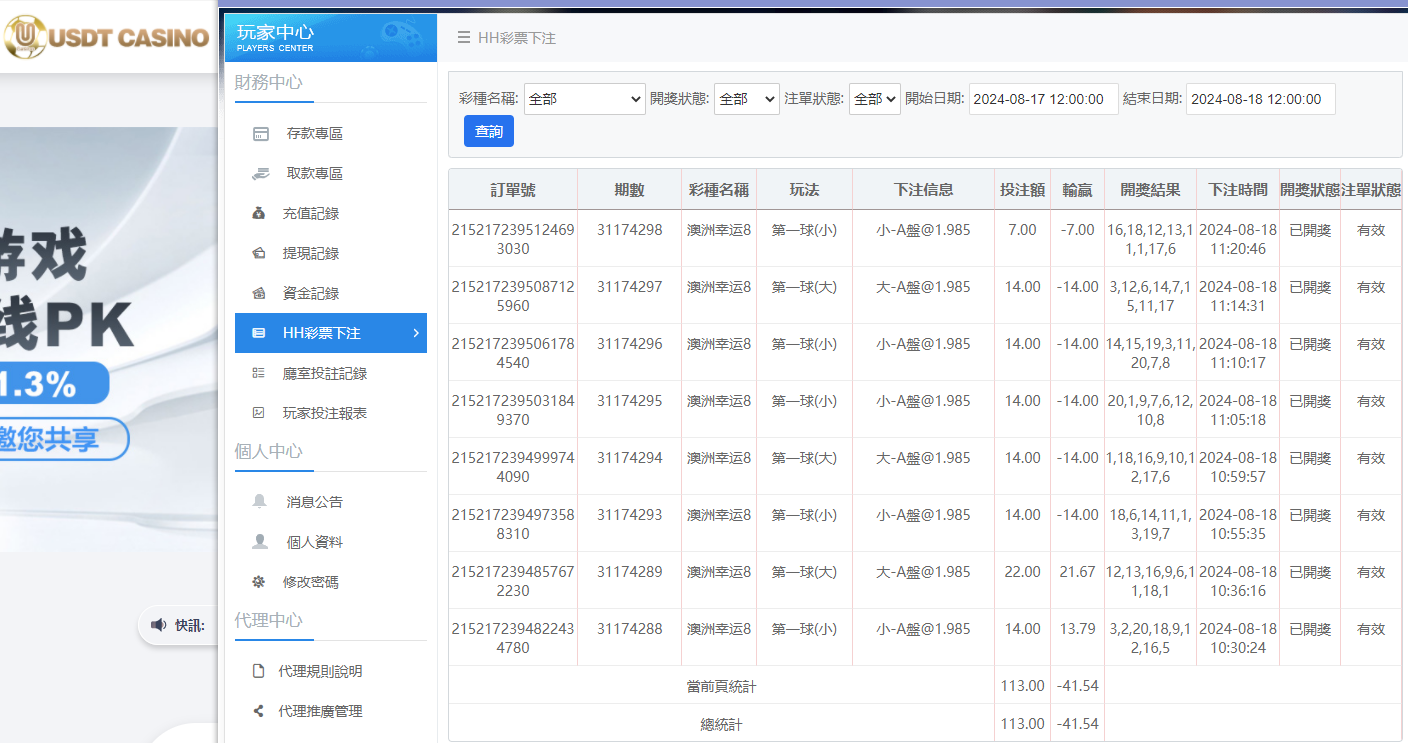Screen dimensions: 1408x743
Task: Click the 開始日期 start date field
Action: pos(1043,99)
